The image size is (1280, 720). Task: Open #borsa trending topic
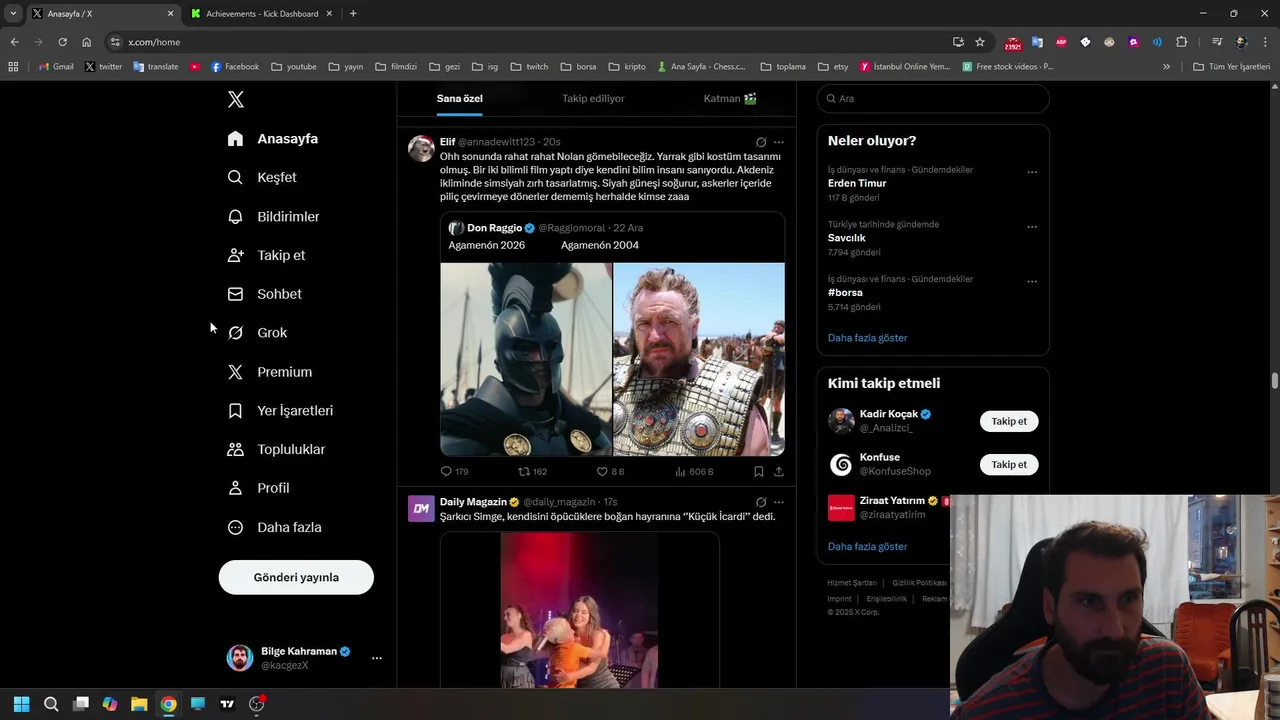(845, 293)
